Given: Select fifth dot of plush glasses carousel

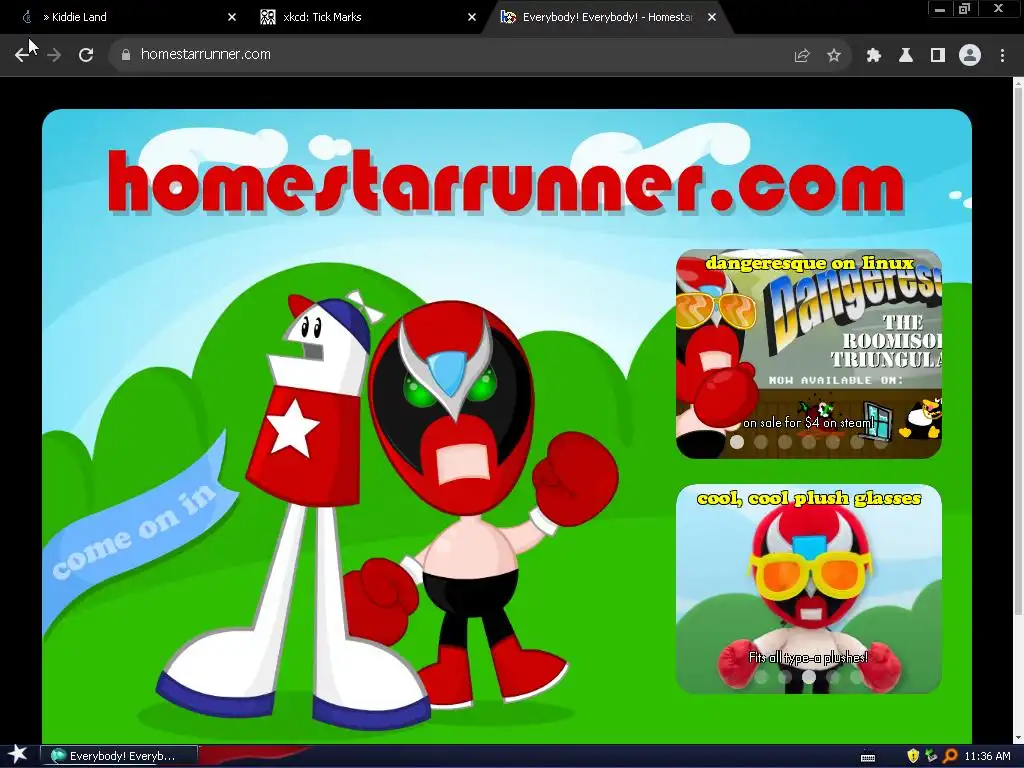Looking at the screenshot, I should (x=857, y=677).
